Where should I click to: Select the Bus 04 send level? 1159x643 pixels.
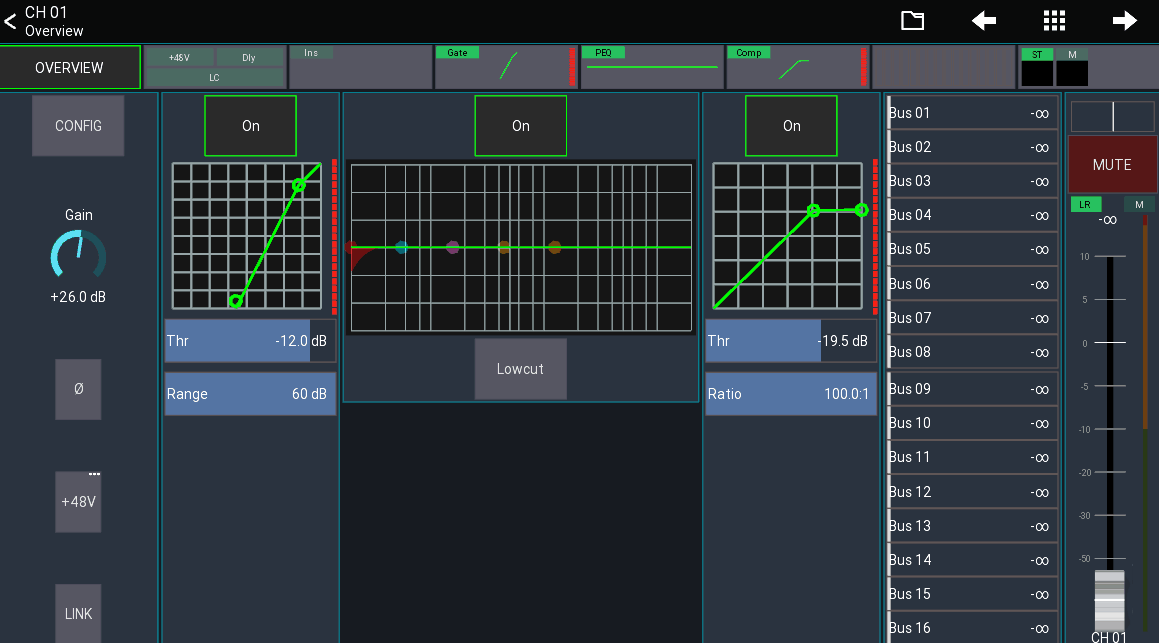[x=972, y=215]
